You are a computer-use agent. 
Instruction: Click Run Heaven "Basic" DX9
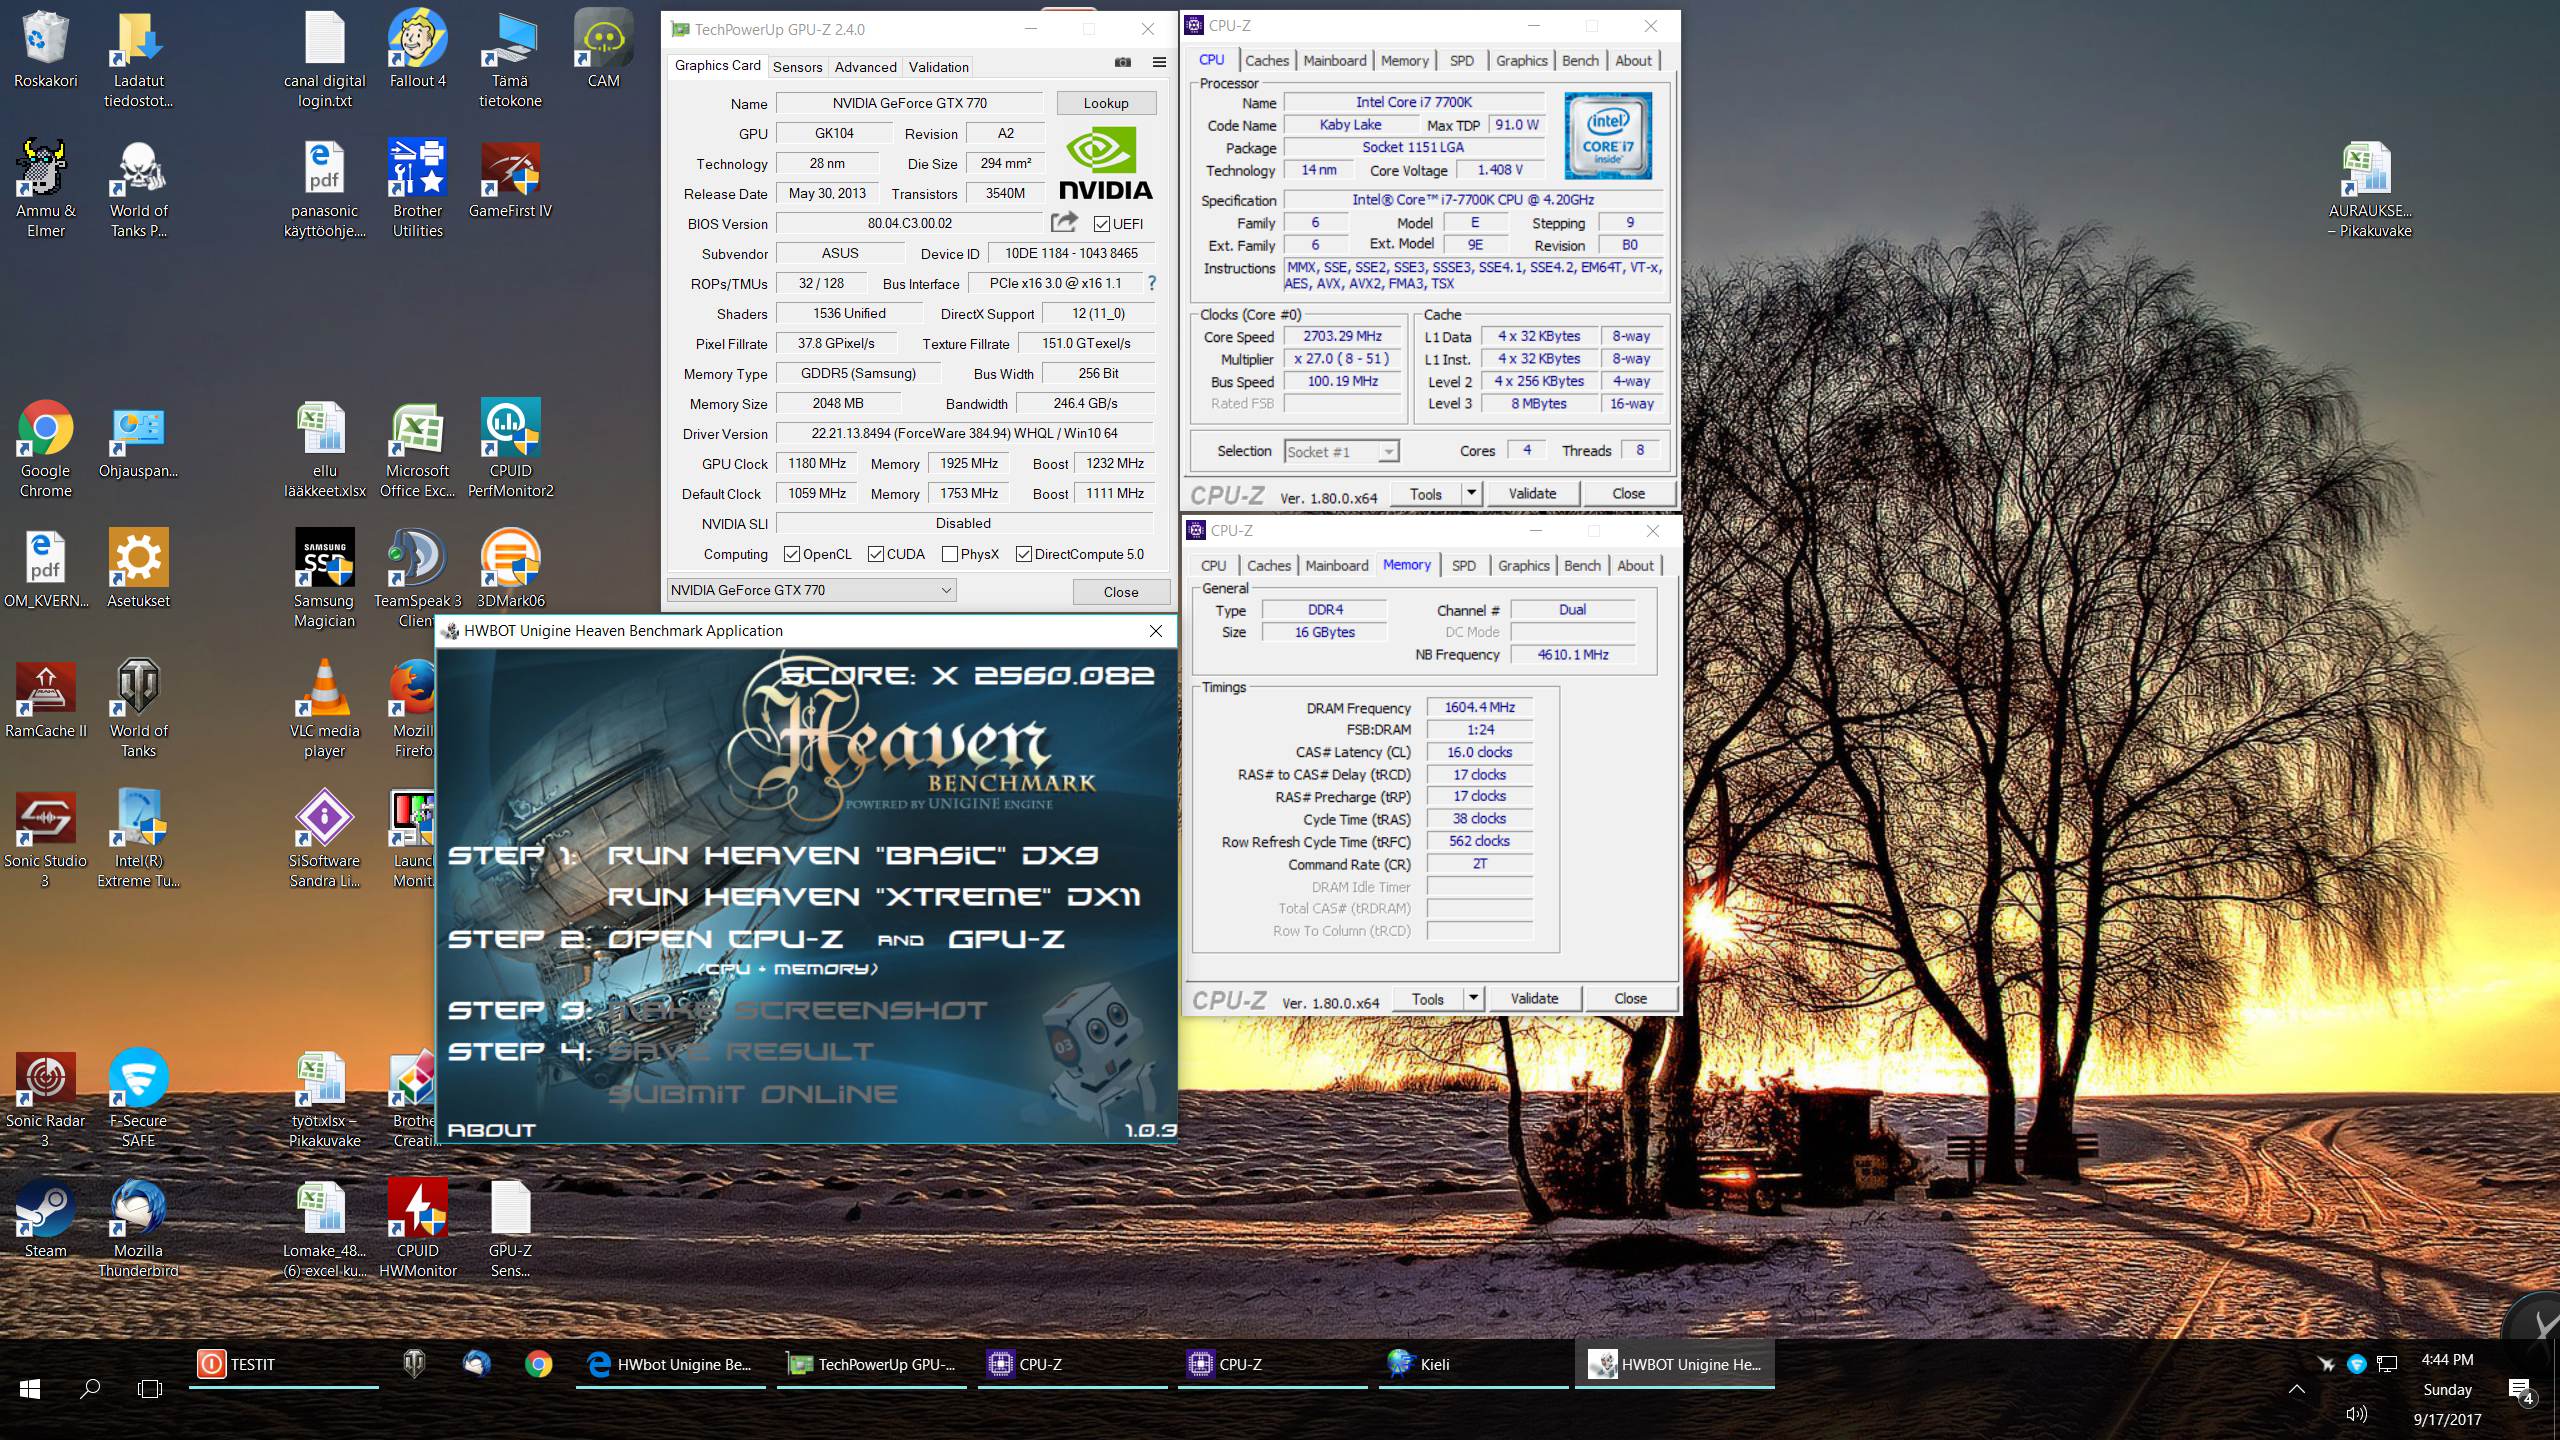coord(852,856)
